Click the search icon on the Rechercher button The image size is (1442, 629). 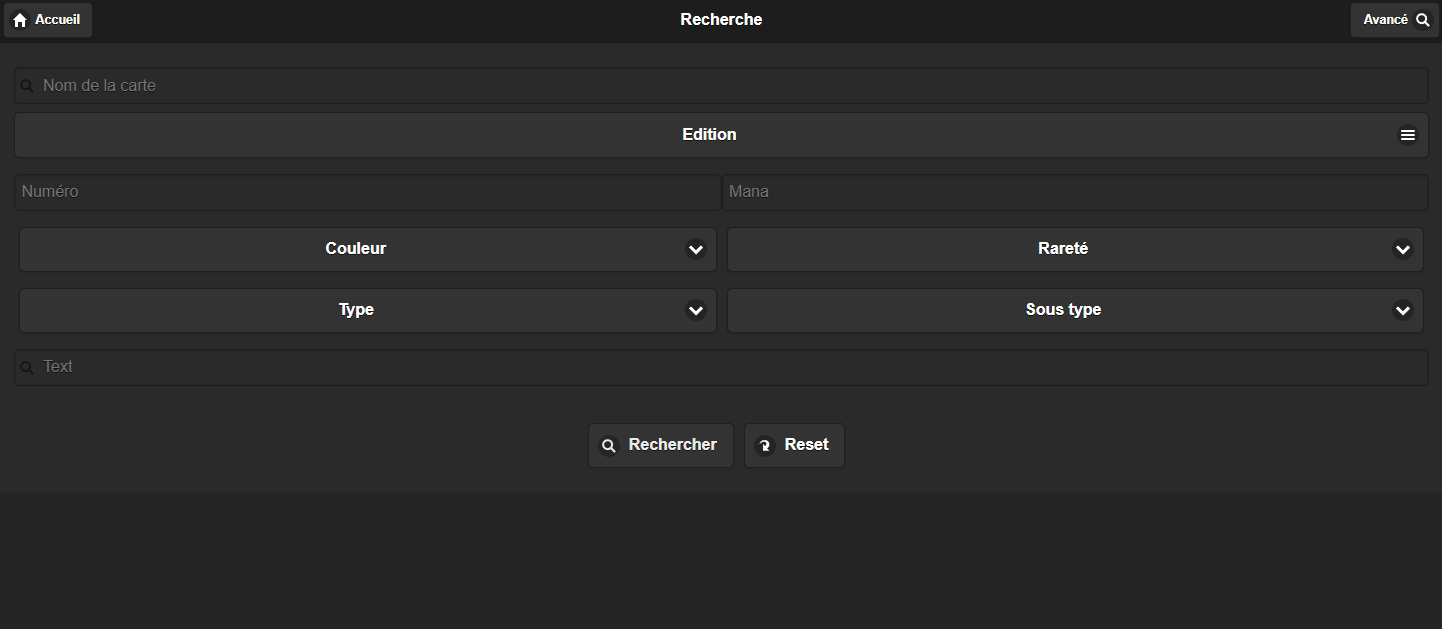tap(608, 446)
